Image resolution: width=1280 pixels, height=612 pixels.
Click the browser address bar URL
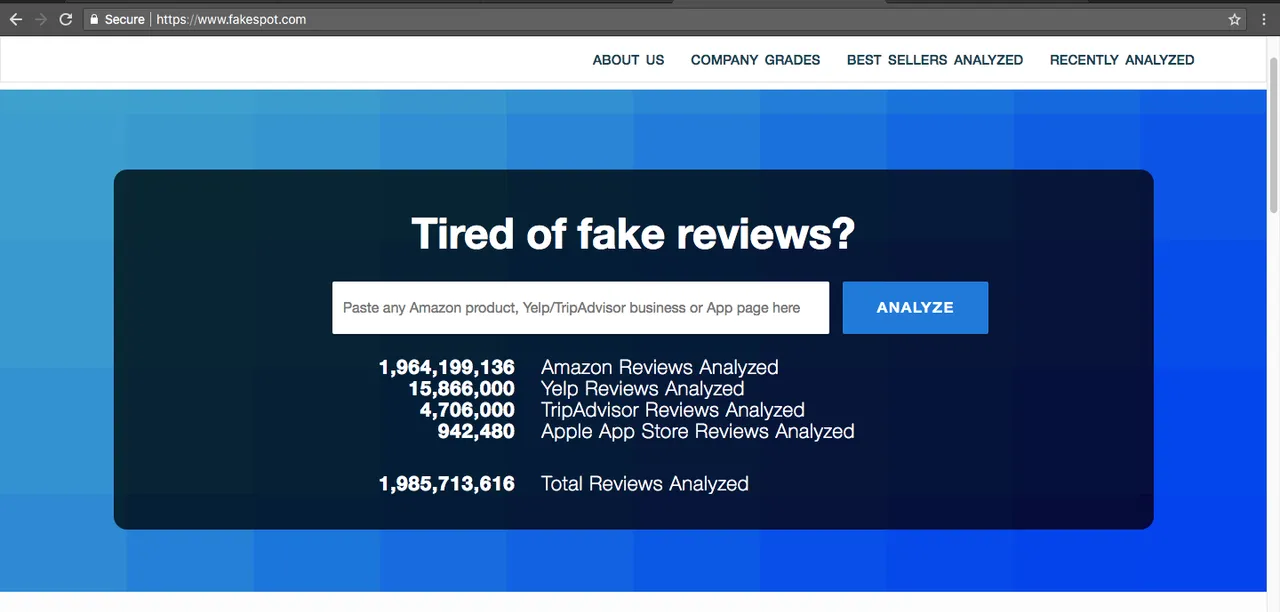[x=231, y=19]
